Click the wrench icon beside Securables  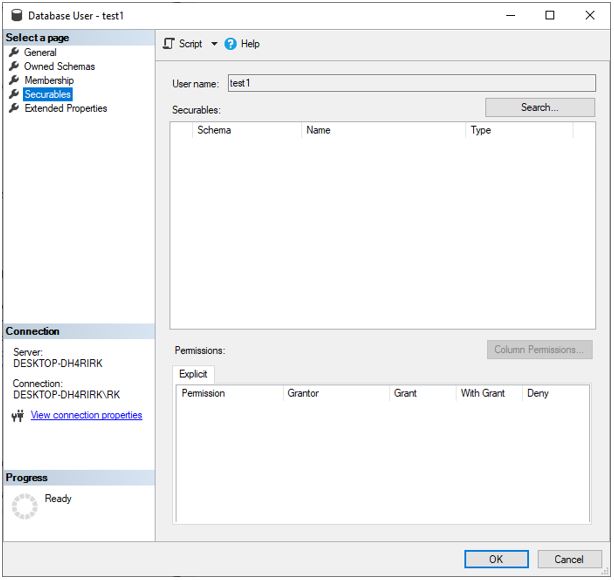pos(14,94)
